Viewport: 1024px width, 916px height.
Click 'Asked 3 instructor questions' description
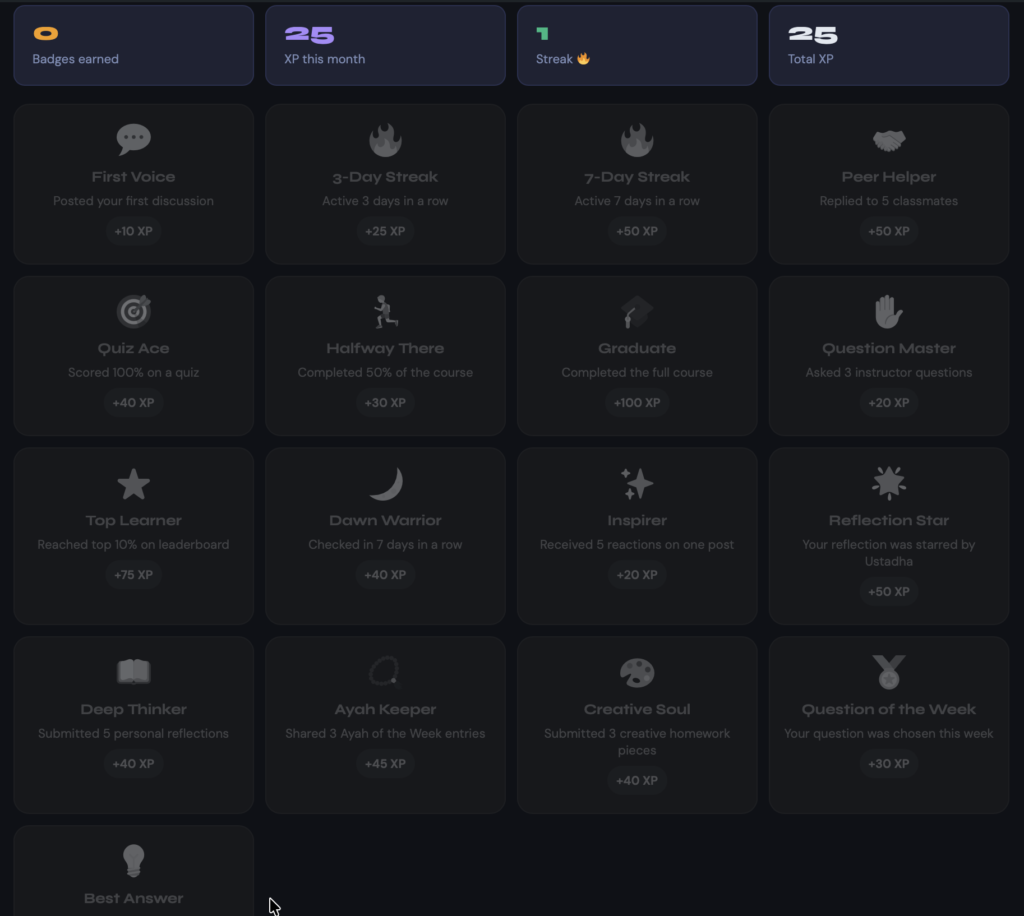point(889,373)
